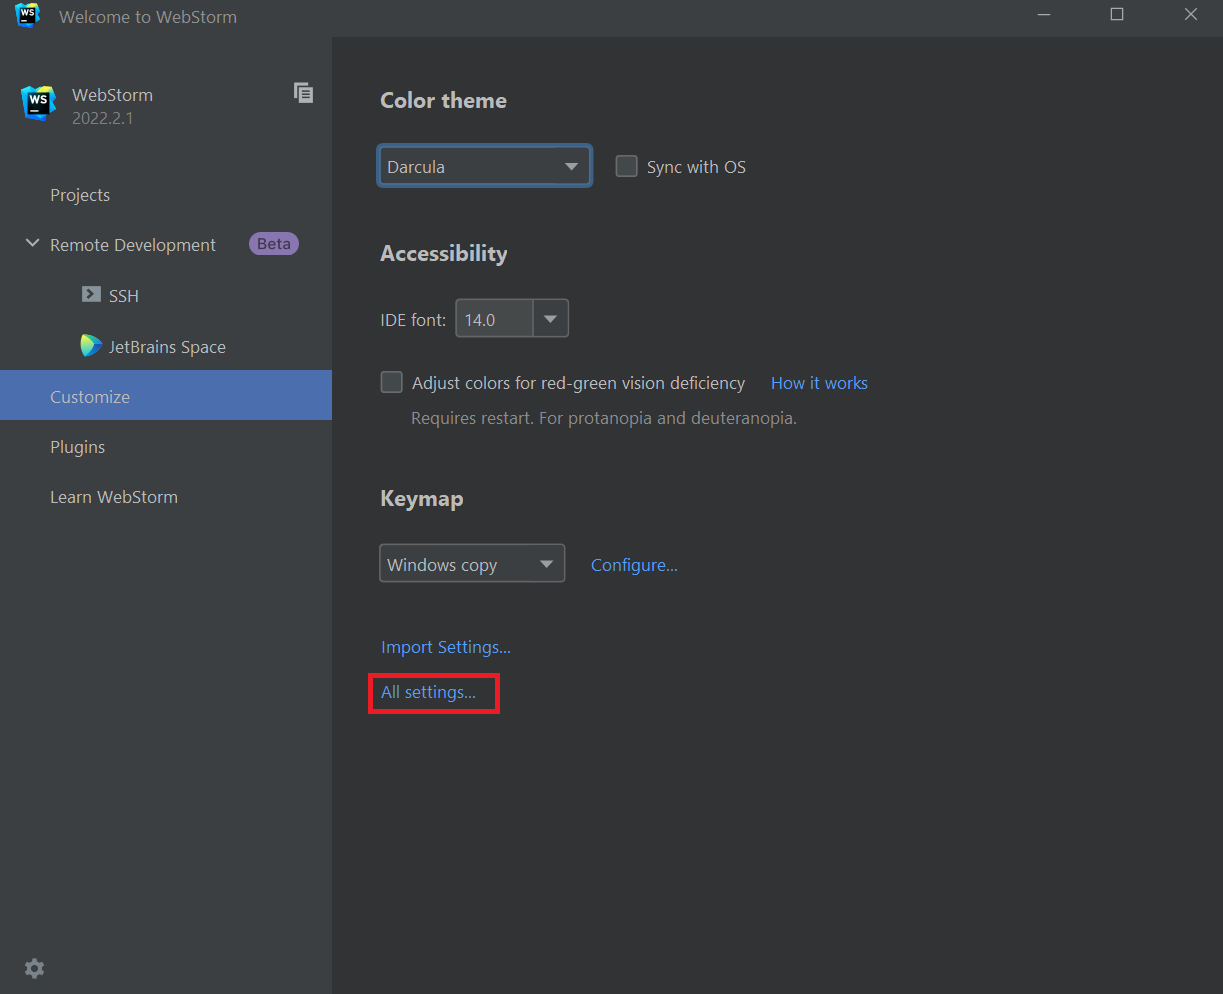Click the copy icon beside WebStorm version
Image resolution: width=1223 pixels, height=994 pixels.
(303, 93)
